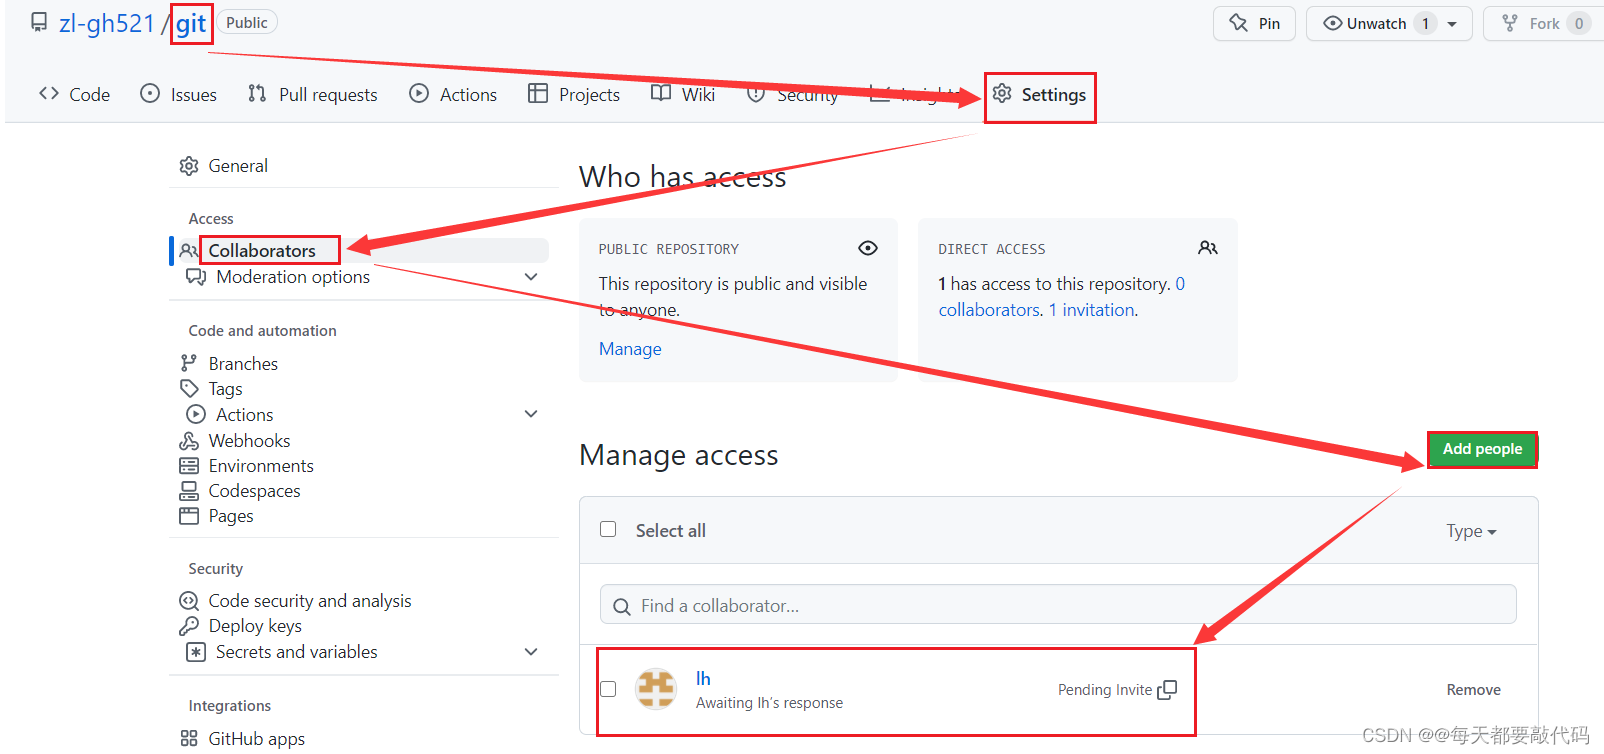Image resolution: width=1604 pixels, height=754 pixels.
Task: Click the Tags label icon
Action: [189, 388]
